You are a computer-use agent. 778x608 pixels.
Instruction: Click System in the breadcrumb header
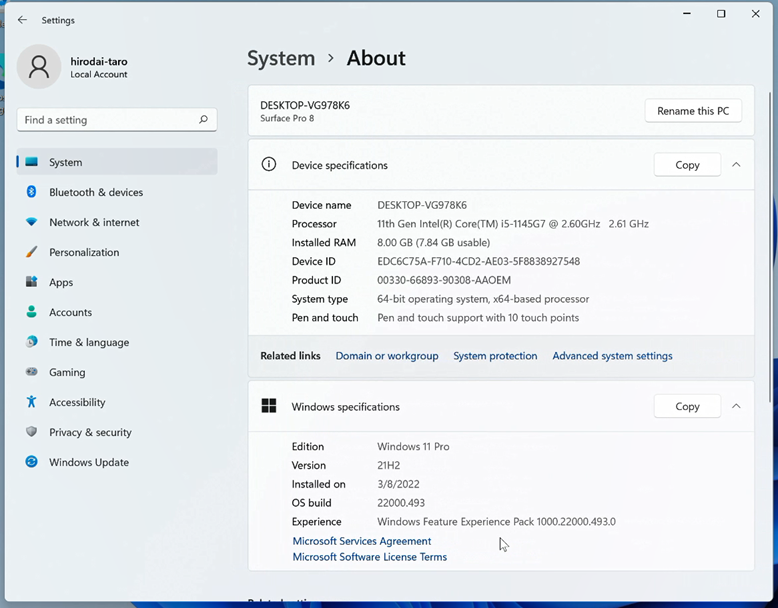pos(281,59)
